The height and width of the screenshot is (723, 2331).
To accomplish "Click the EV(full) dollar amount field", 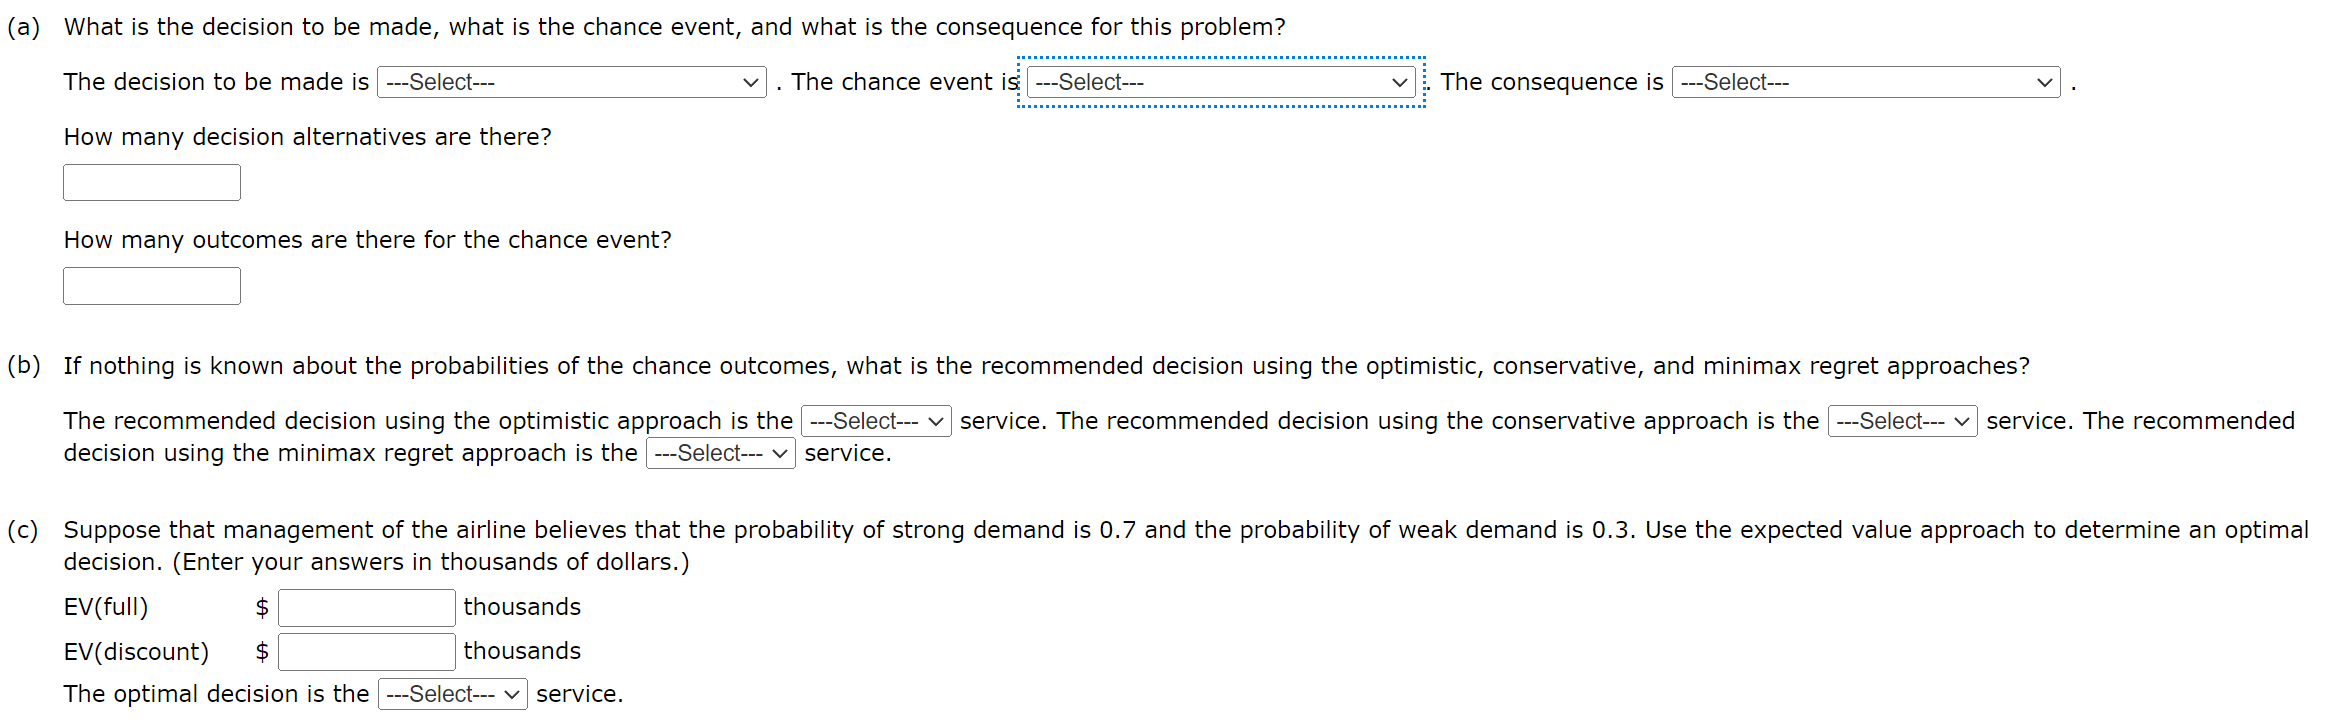I will (x=367, y=608).
